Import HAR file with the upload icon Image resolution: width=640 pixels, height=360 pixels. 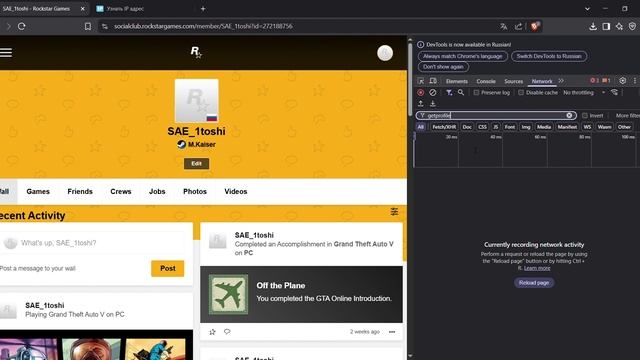(x=421, y=104)
